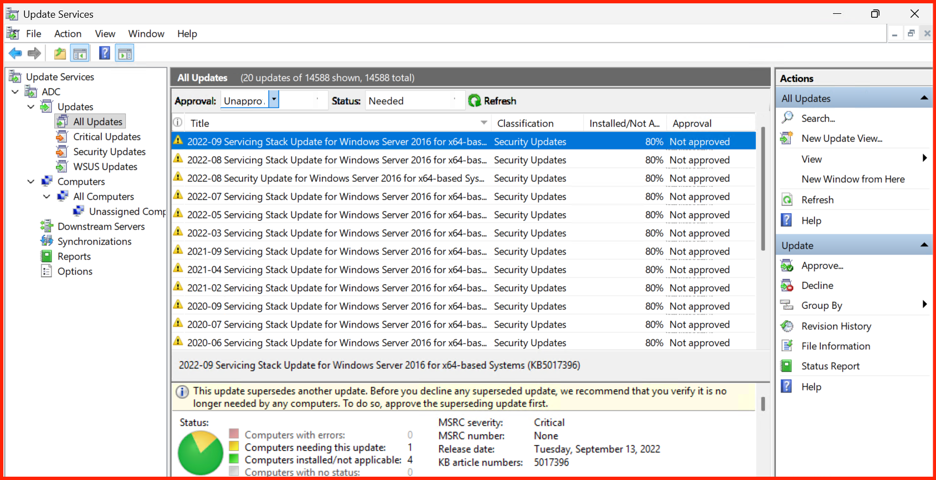Expand the Group By submenu arrow

pos(925,305)
